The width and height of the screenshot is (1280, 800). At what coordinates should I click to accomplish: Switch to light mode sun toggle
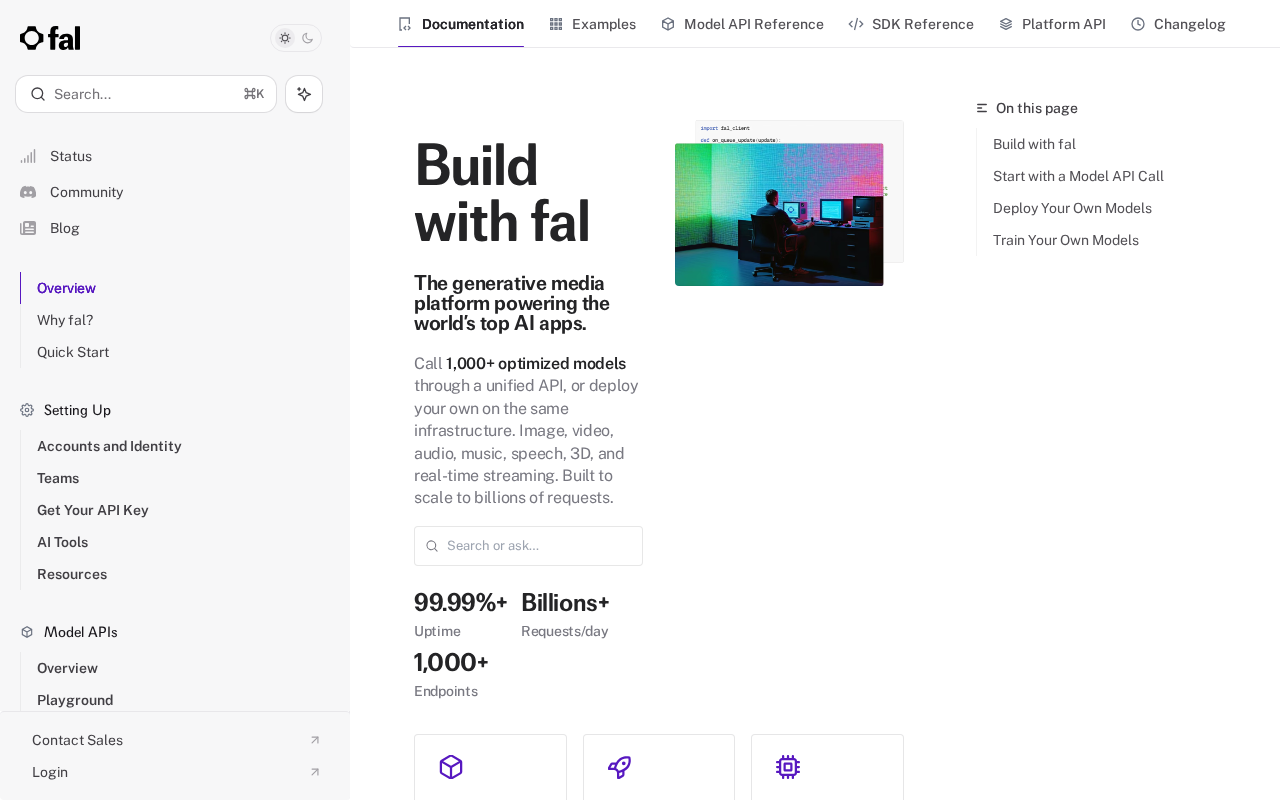[285, 38]
